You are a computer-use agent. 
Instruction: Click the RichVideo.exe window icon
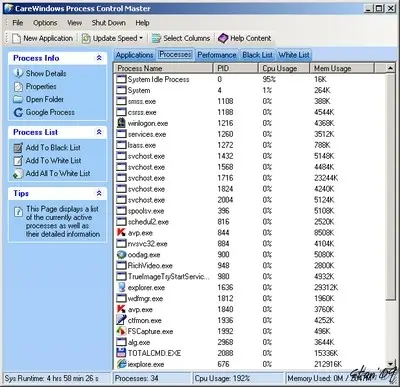[121, 265]
